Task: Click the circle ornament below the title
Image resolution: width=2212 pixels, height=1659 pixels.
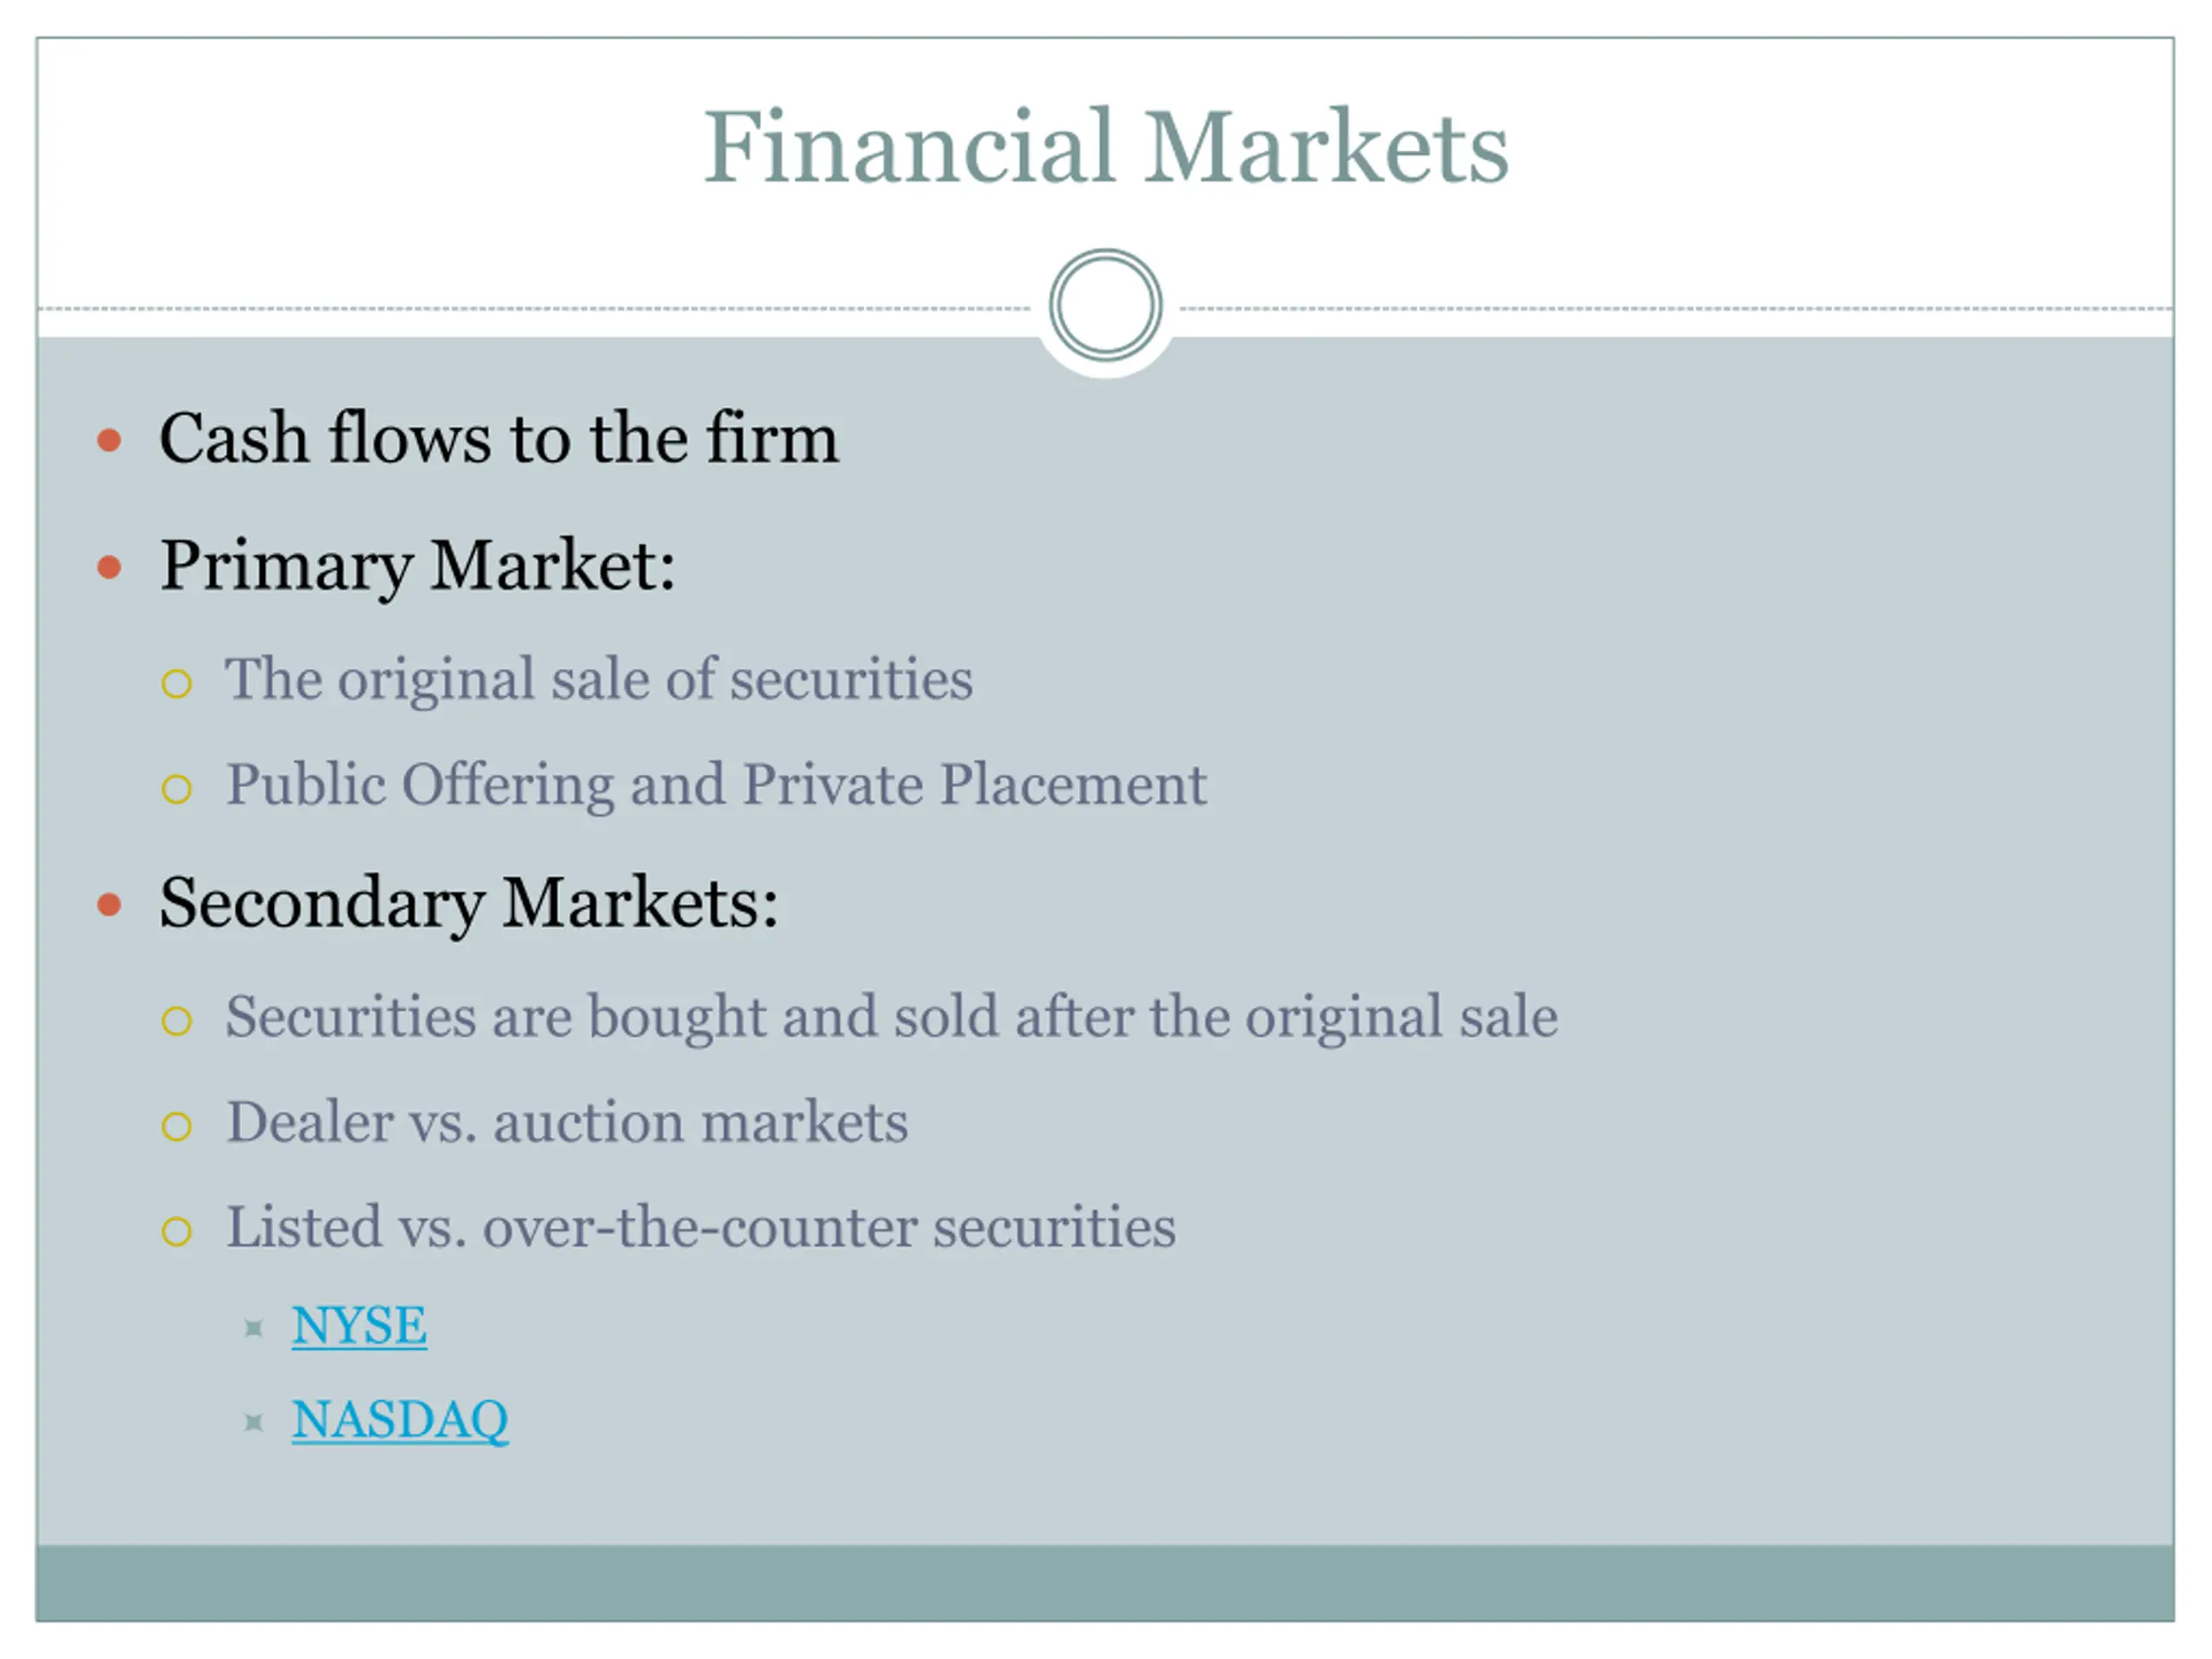Action: click(1105, 305)
